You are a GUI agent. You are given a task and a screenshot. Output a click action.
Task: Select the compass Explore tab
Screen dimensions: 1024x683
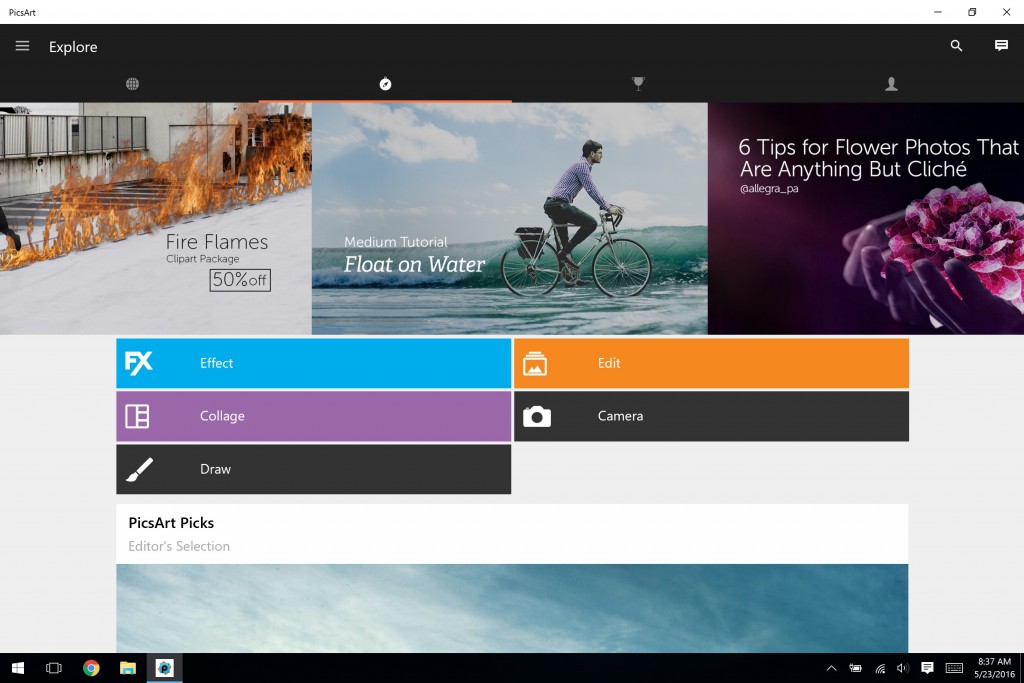tap(385, 84)
